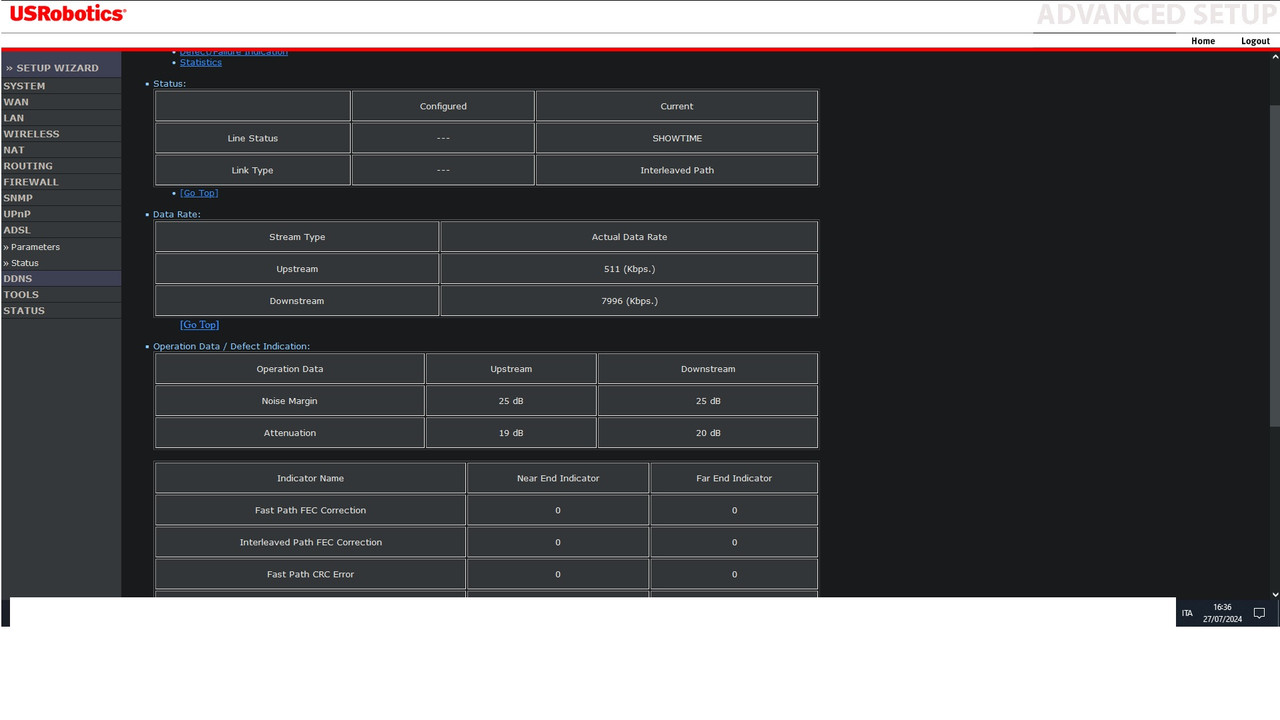This screenshot has width=1280, height=720.
Task: Open the WIRELESS settings section
Action: (31, 134)
